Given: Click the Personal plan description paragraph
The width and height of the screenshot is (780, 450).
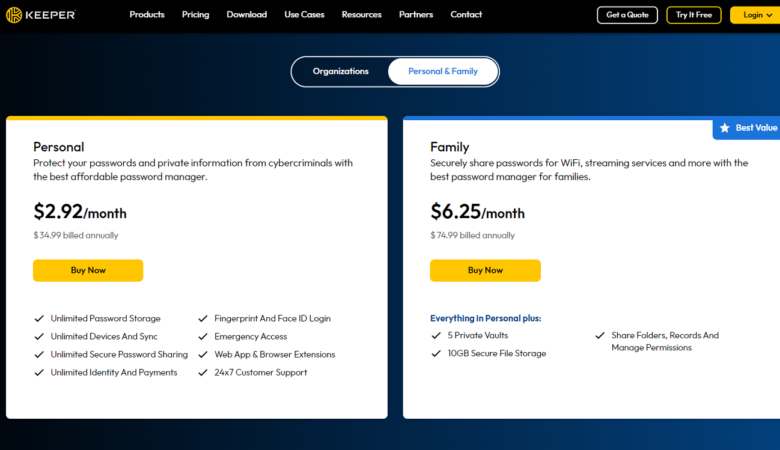Looking at the screenshot, I should [193, 170].
